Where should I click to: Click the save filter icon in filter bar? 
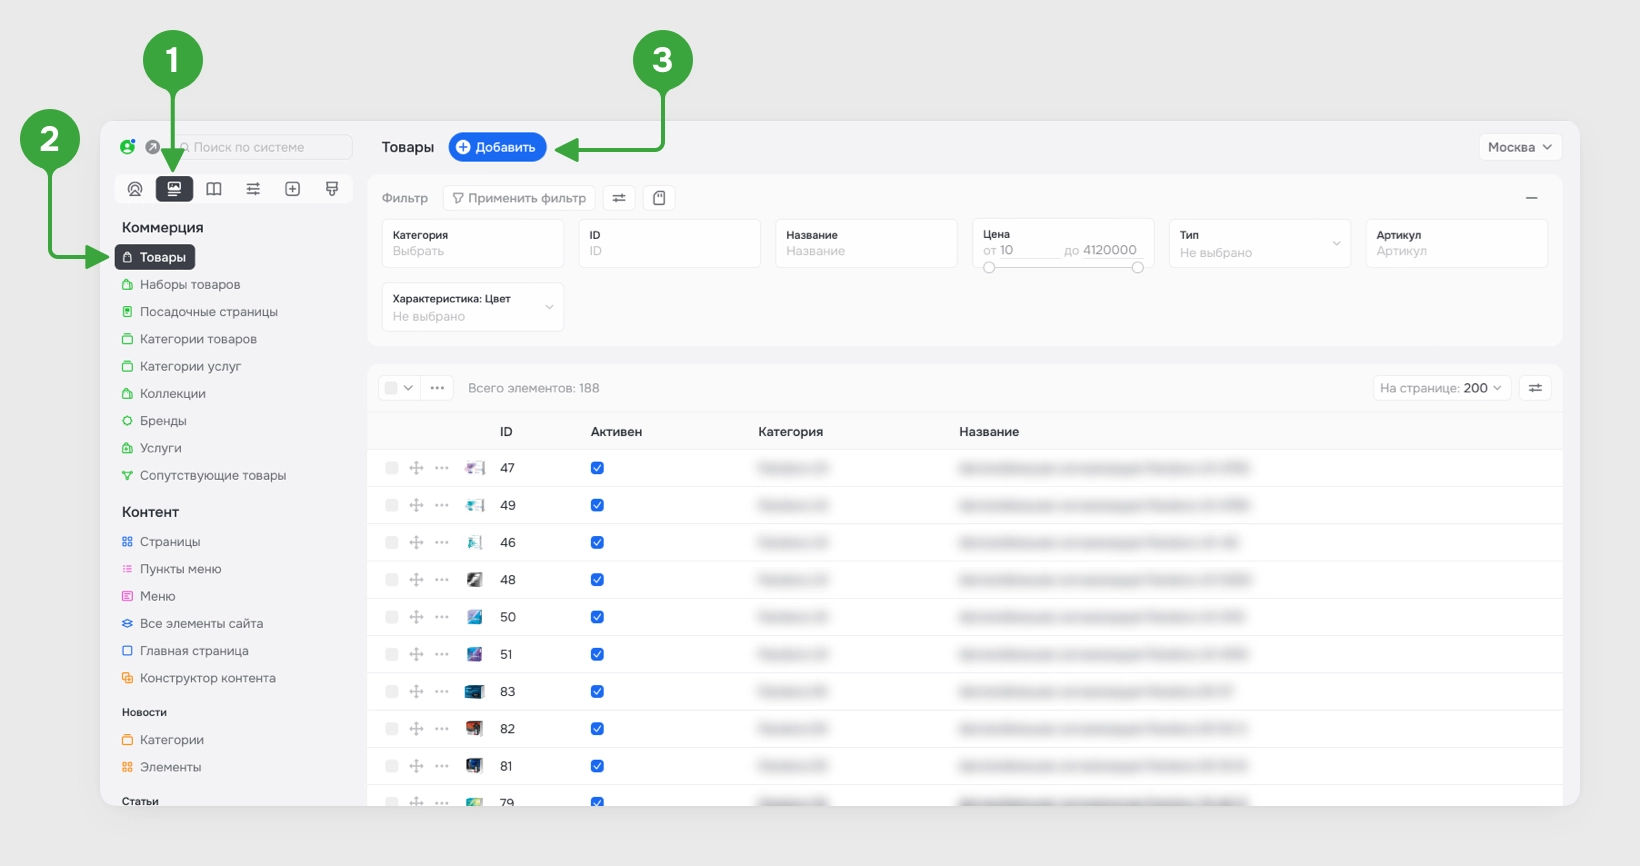click(659, 198)
